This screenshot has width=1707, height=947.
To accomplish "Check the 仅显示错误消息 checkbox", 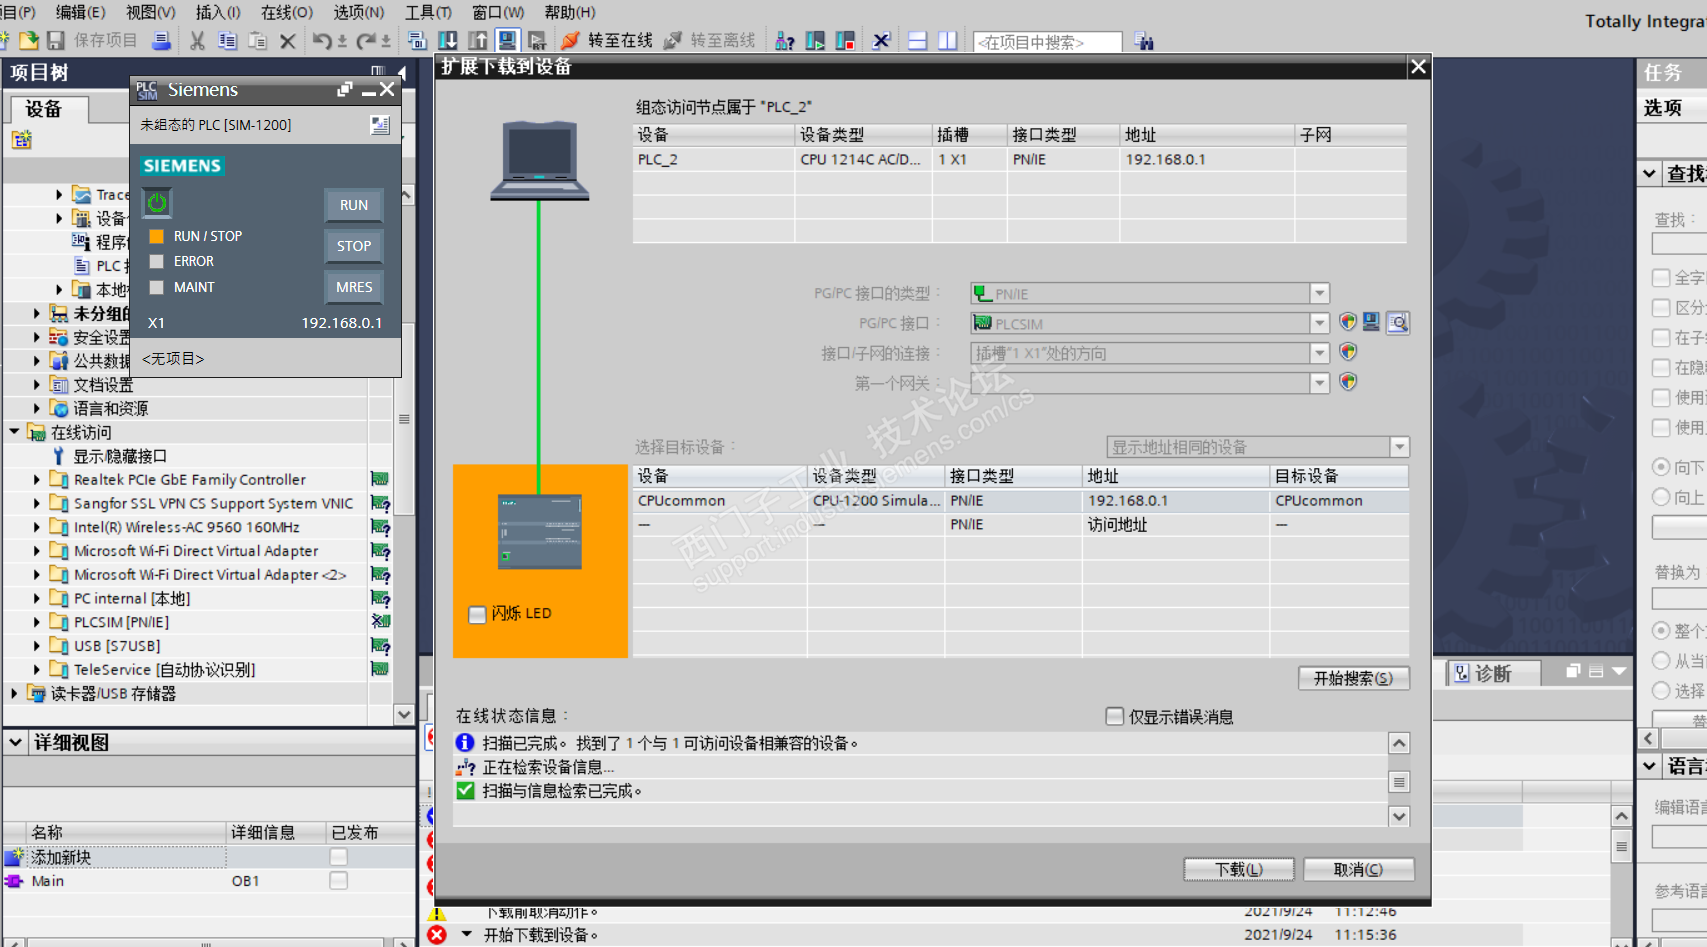I will click(x=1114, y=716).
